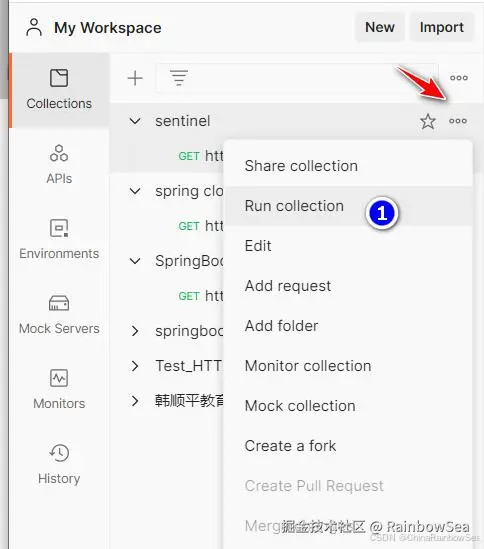
Task: Collapse the SpringBoo collection chevron
Action: coord(135,261)
